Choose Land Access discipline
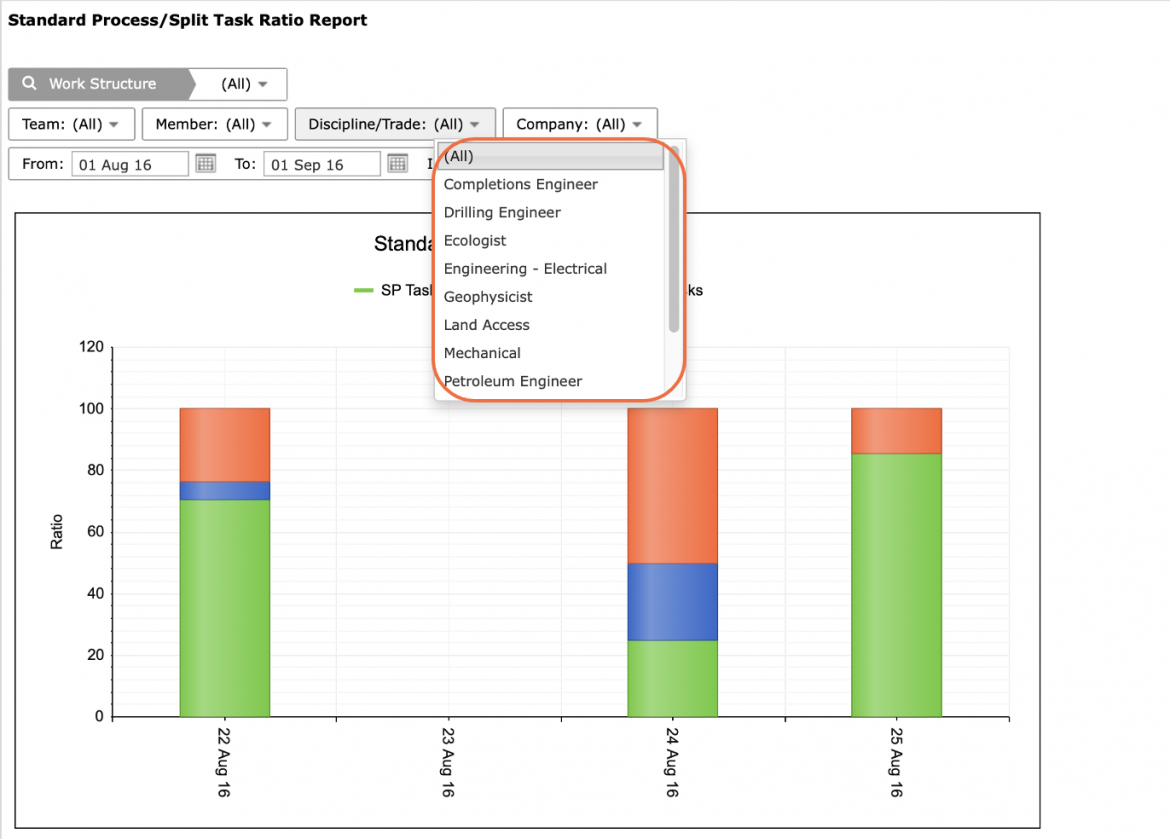Screen dimensions: 1170x839 486,325
